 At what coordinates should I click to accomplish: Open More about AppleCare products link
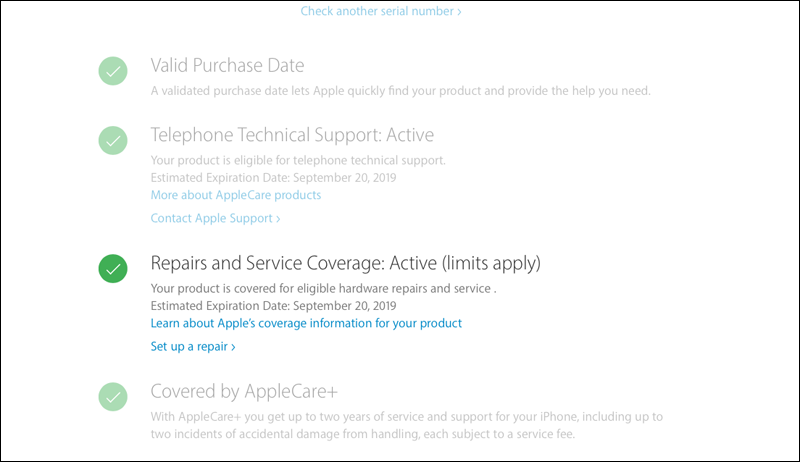pos(235,194)
